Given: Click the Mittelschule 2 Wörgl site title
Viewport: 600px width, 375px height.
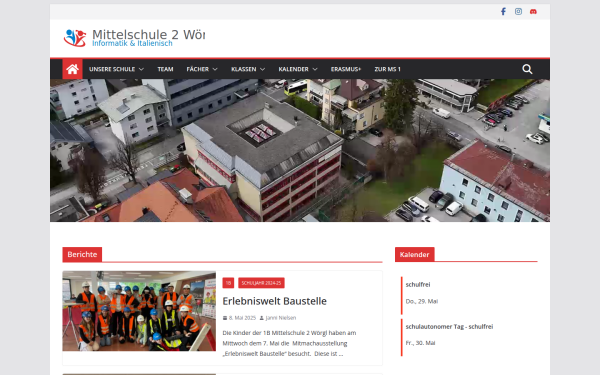Looking at the screenshot, I should coord(148,34).
